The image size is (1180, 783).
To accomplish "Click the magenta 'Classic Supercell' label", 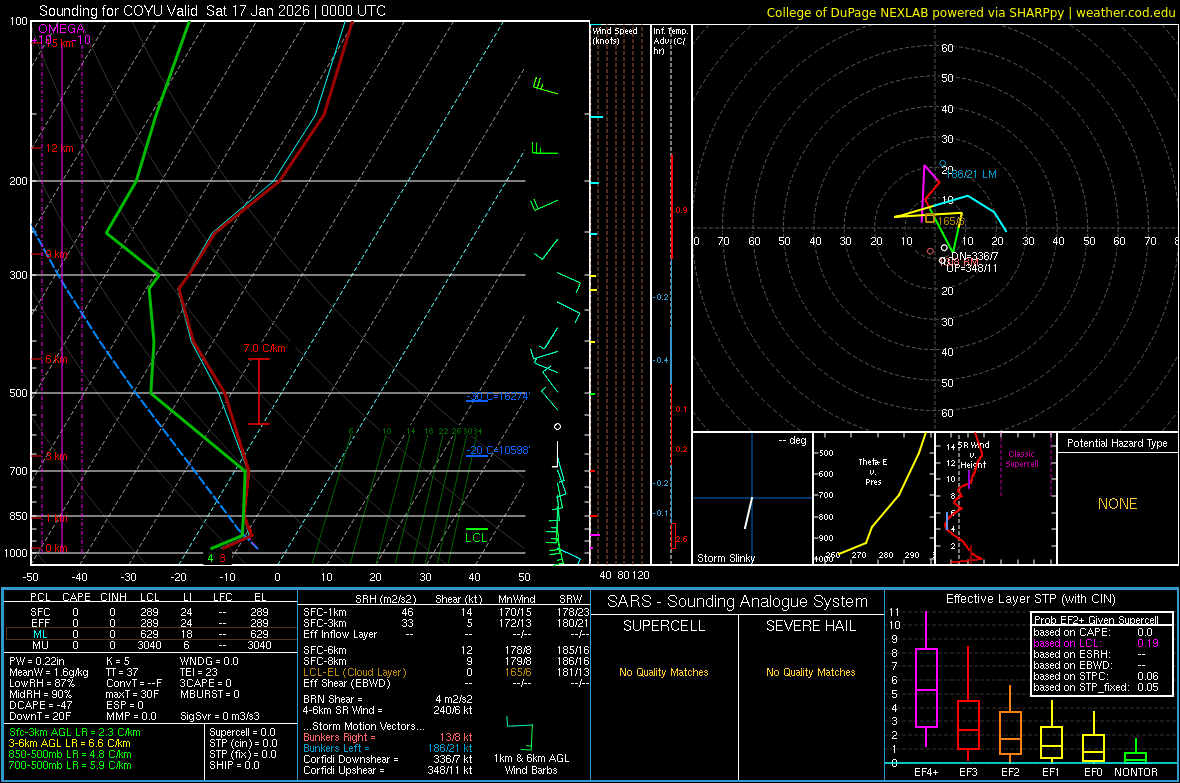I will [1021, 459].
